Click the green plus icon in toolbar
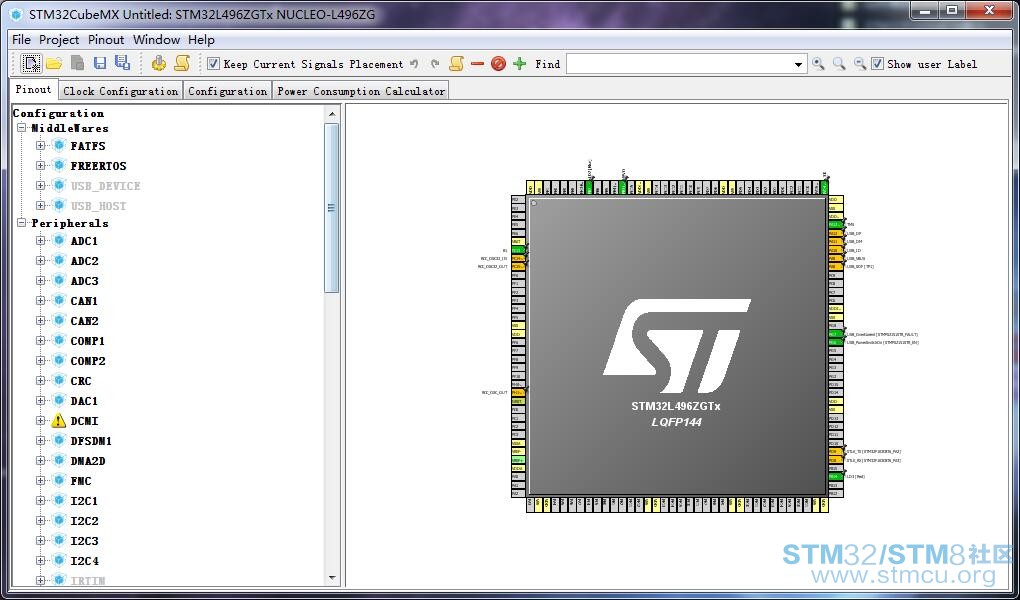 519,64
